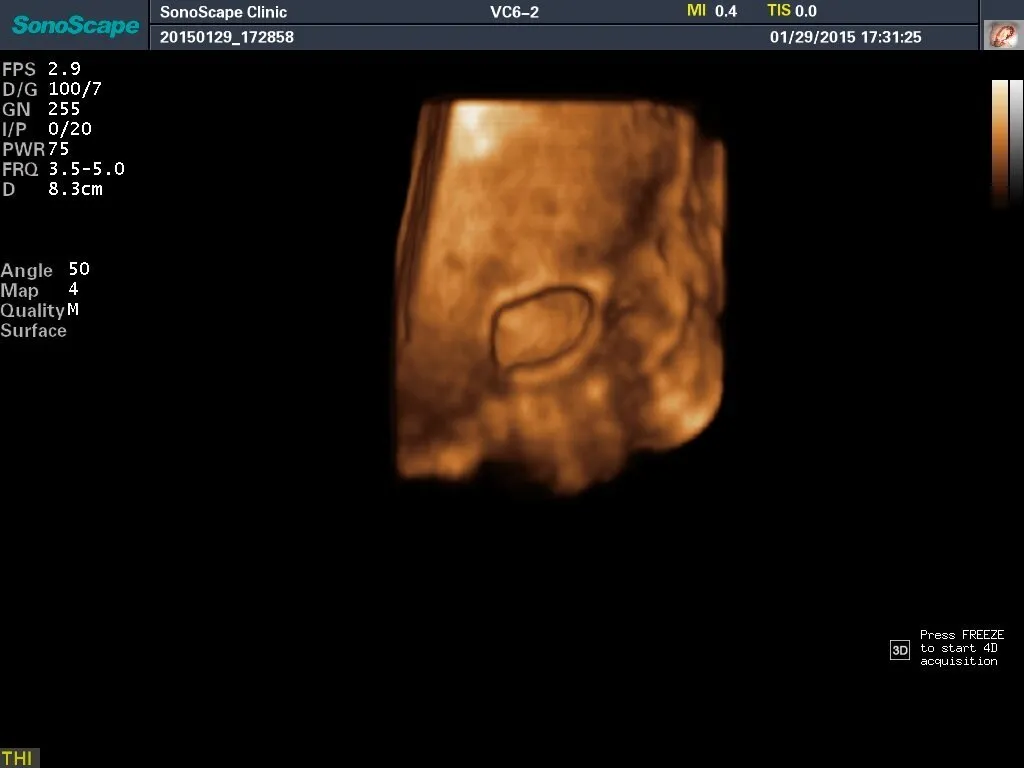This screenshot has height=768, width=1024.
Task: Click the SonoScape logo
Action: [x=75, y=25]
